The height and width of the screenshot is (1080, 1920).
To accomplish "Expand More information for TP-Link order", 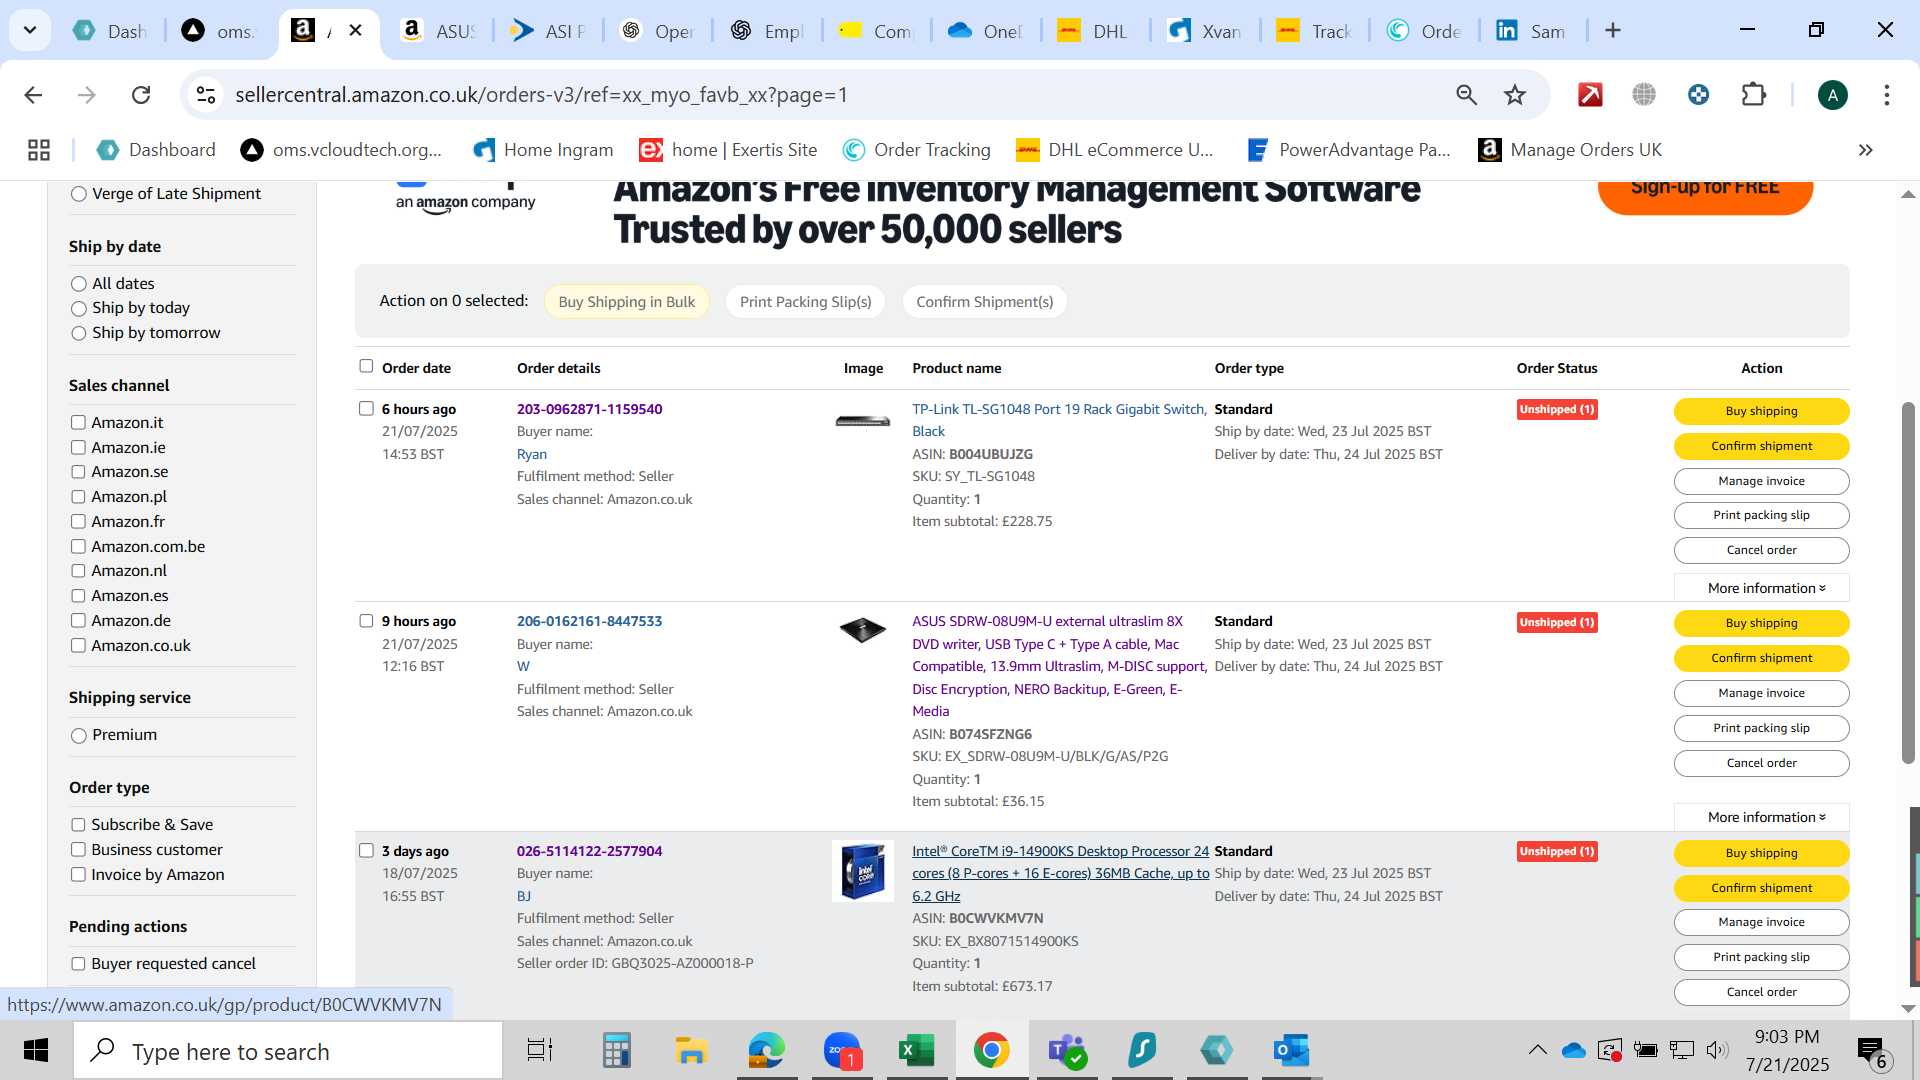I will [1761, 588].
